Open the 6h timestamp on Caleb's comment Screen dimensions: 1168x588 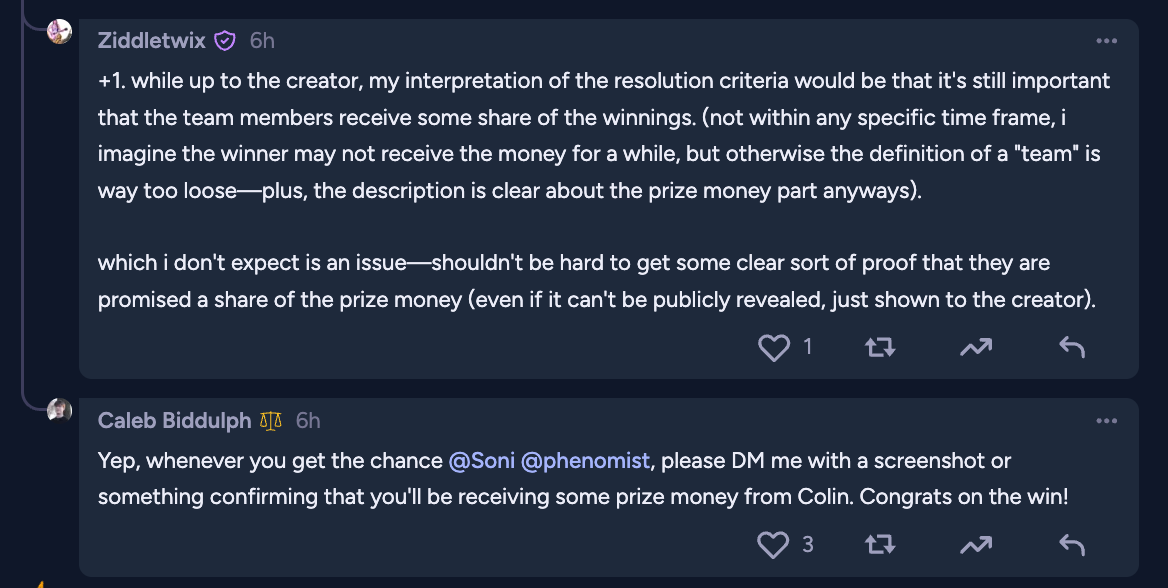[308, 421]
